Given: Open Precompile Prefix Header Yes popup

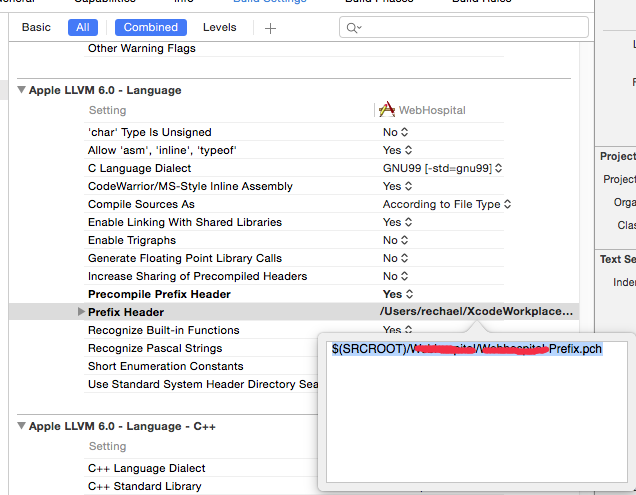Looking at the screenshot, I should 398,294.
